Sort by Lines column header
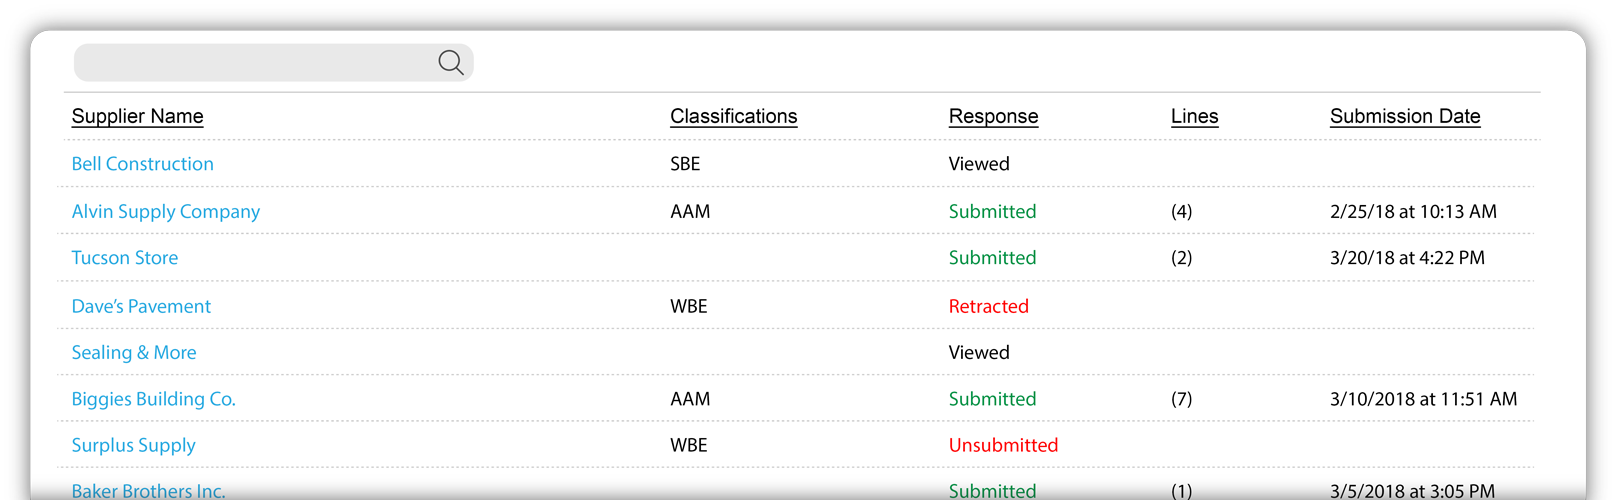 click(x=1194, y=116)
